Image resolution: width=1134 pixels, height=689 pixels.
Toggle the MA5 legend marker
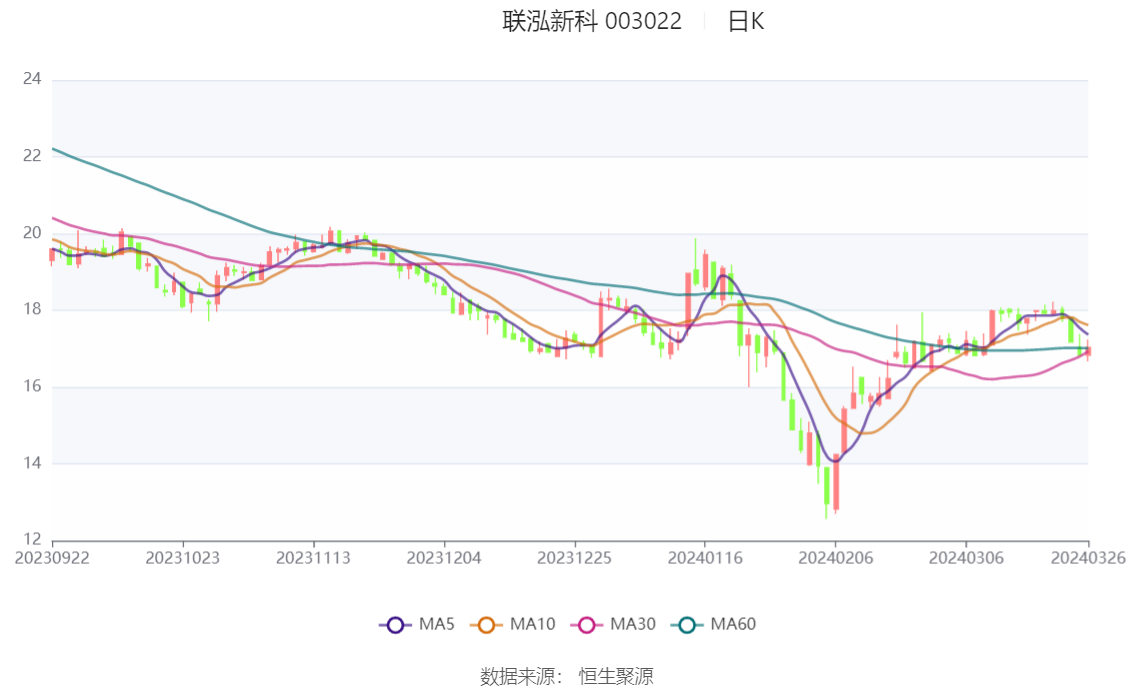pos(395,625)
